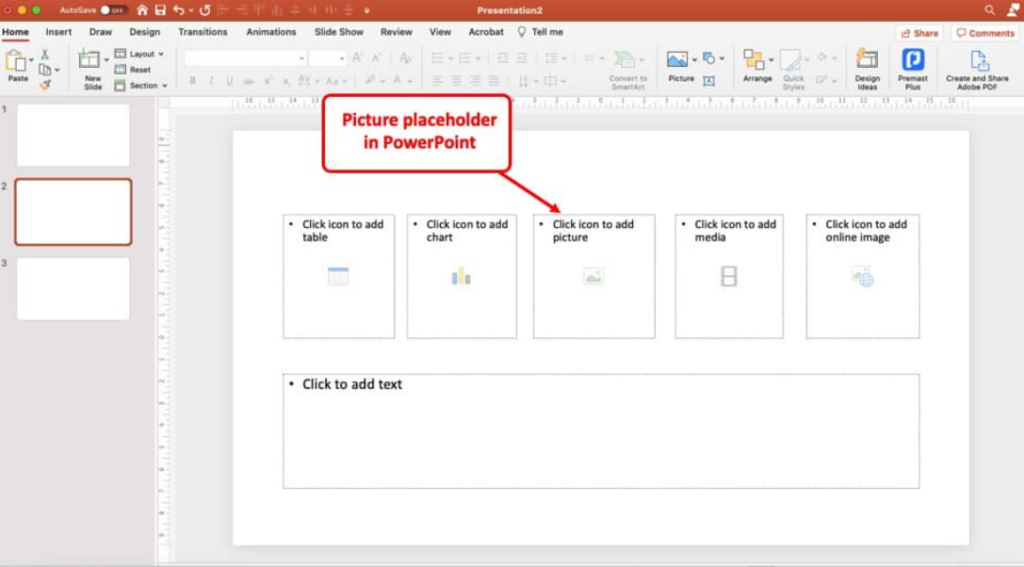The width and height of the screenshot is (1024, 567).
Task: Select the third slide thumbnail
Action: click(73, 289)
